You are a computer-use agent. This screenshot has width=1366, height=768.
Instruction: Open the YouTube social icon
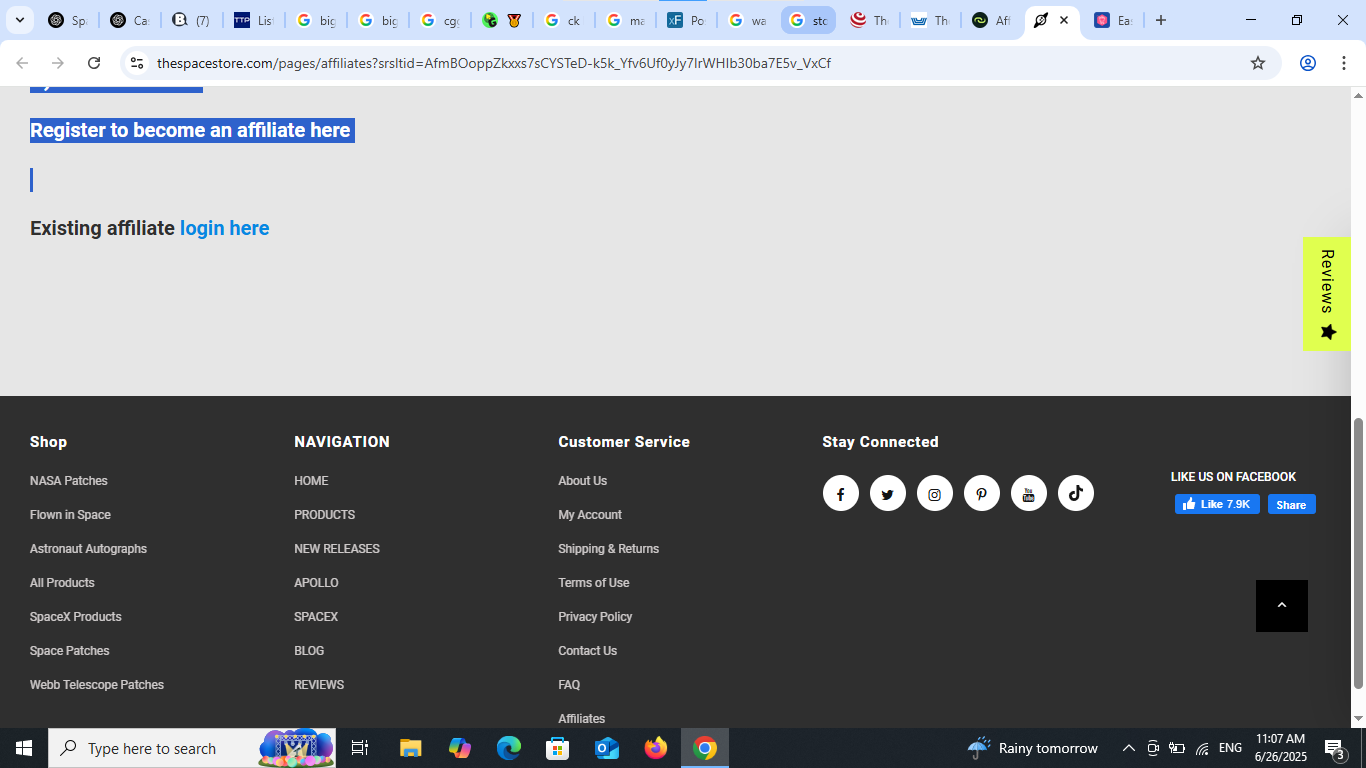[1028, 493]
